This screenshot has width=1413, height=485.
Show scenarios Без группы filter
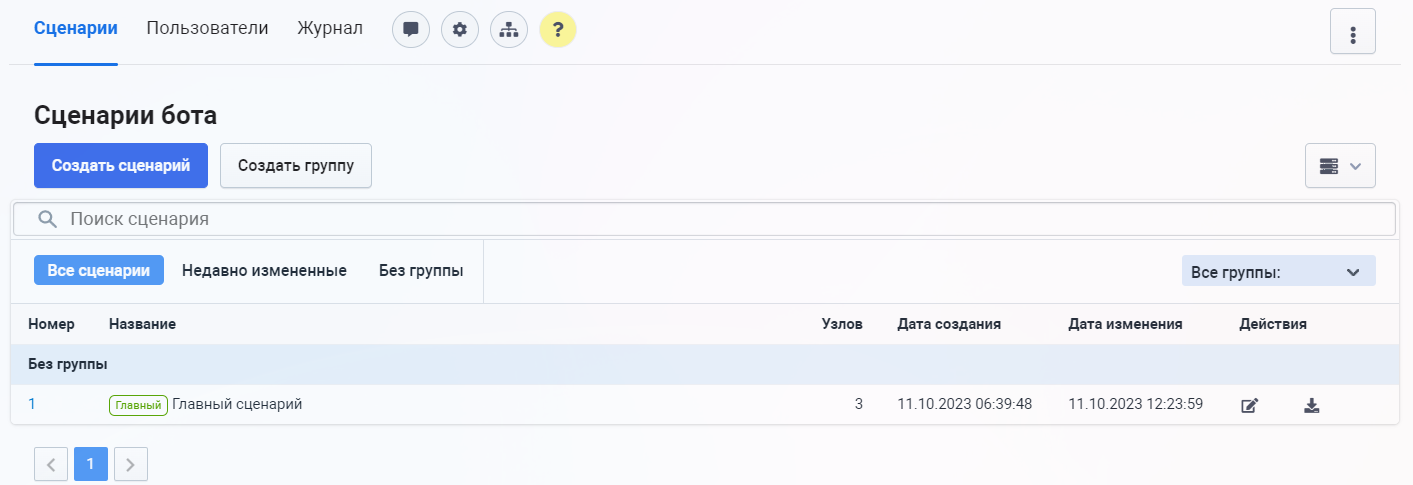(420, 270)
